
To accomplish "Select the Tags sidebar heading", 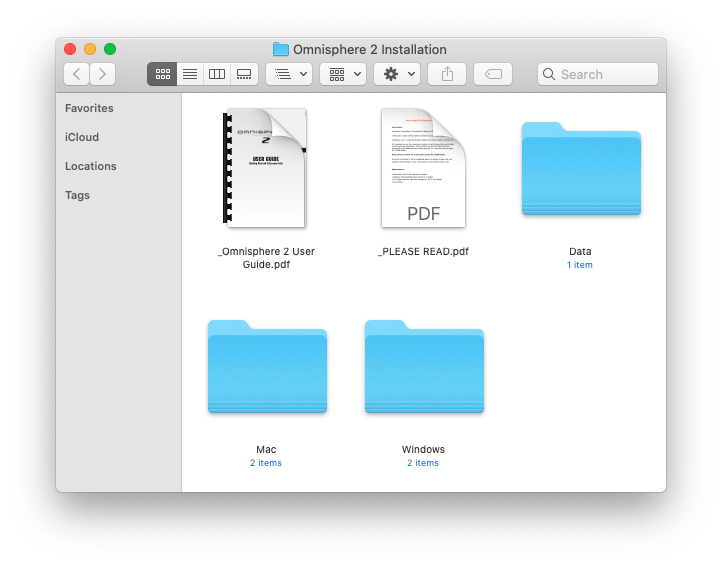I will [77, 195].
